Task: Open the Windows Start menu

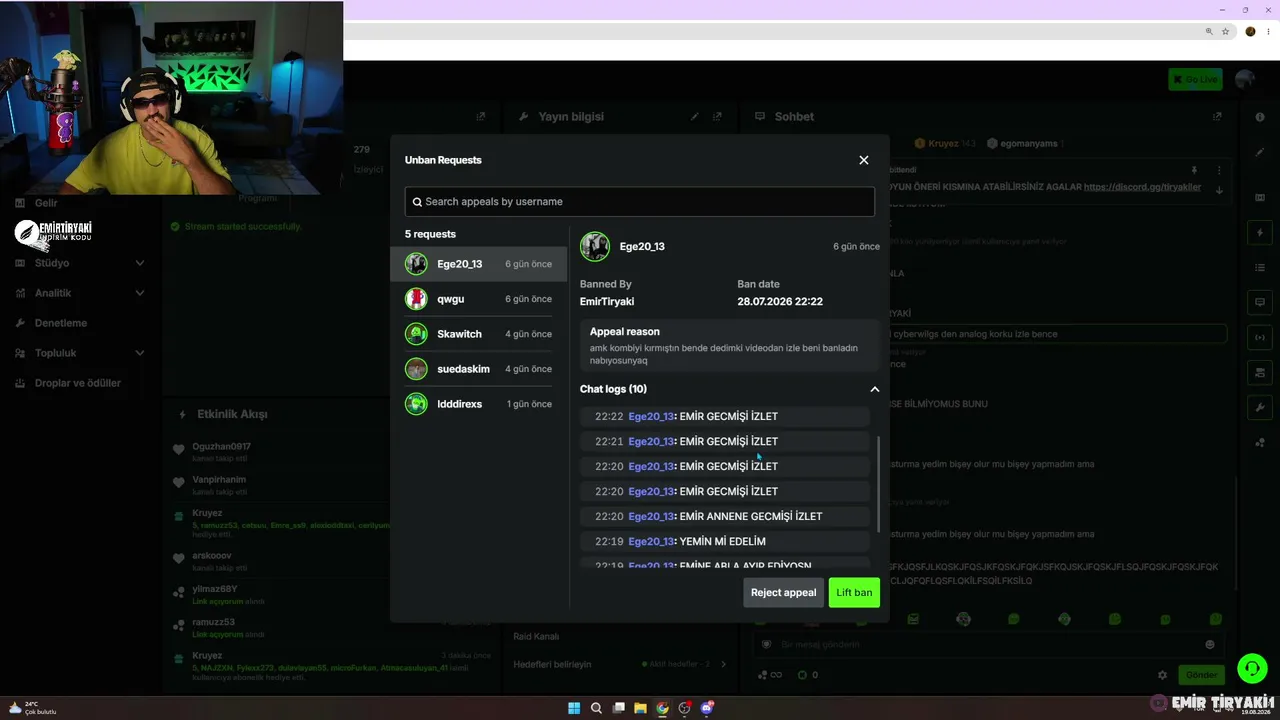Action: point(574,708)
